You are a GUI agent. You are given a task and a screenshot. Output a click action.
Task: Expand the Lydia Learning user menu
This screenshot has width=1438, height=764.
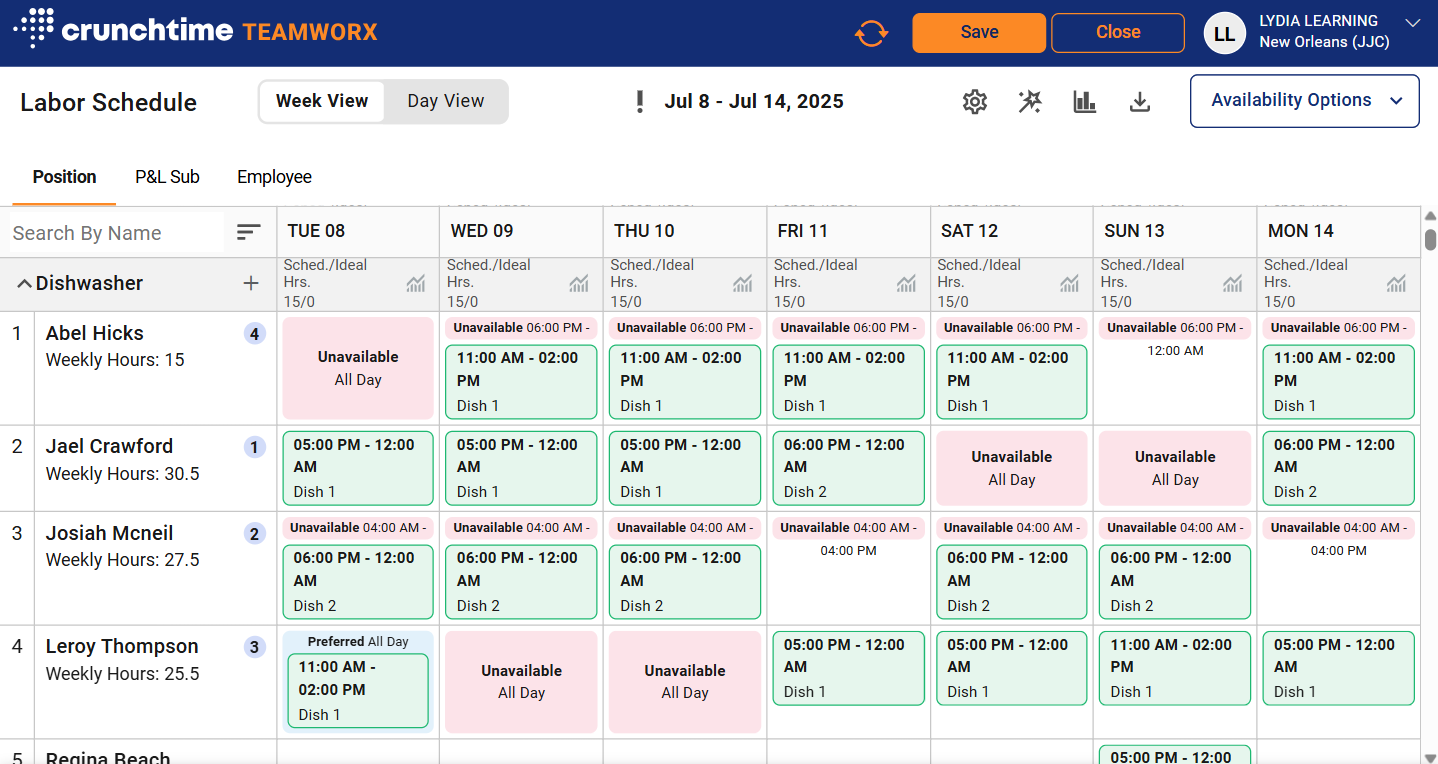(x=1412, y=23)
